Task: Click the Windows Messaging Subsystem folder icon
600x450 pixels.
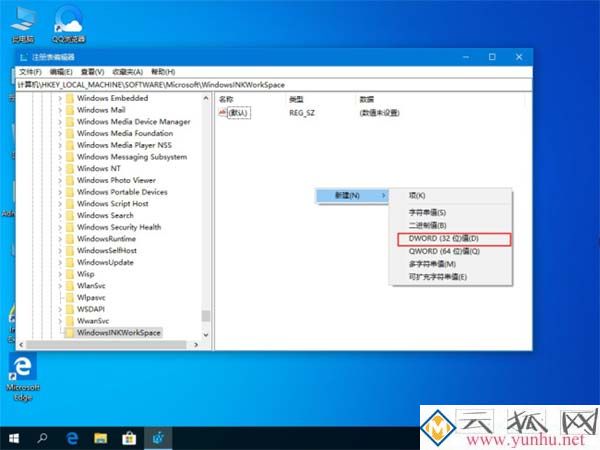Action: pyautogui.click(x=70, y=157)
